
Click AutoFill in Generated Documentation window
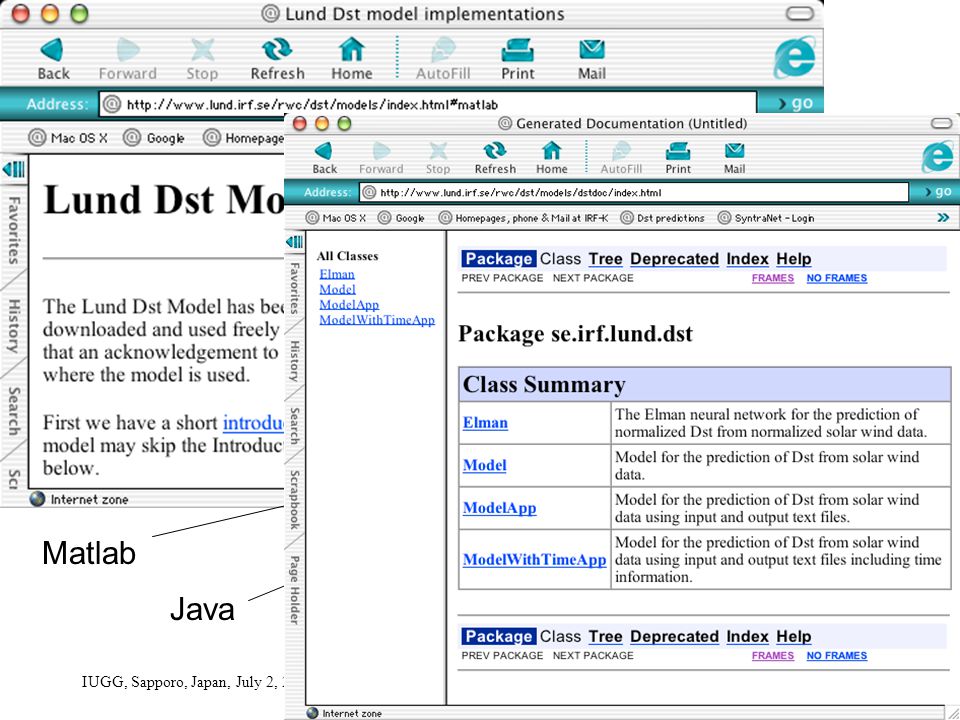pos(621,159)
